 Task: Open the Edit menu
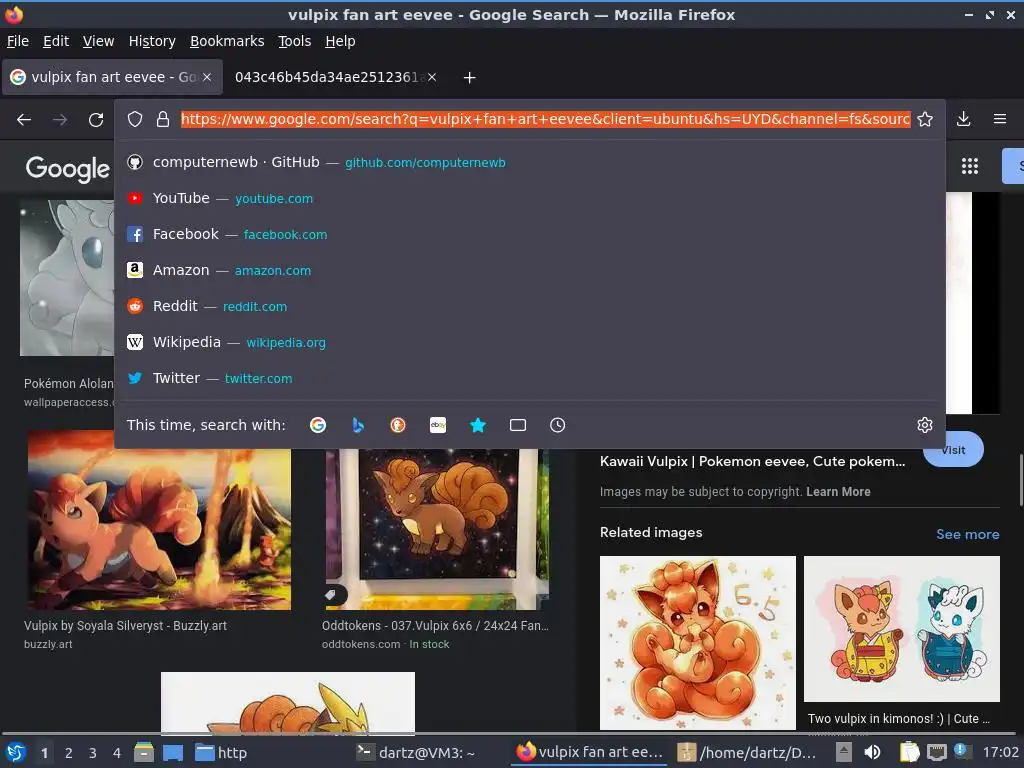[x=56, y=41]
